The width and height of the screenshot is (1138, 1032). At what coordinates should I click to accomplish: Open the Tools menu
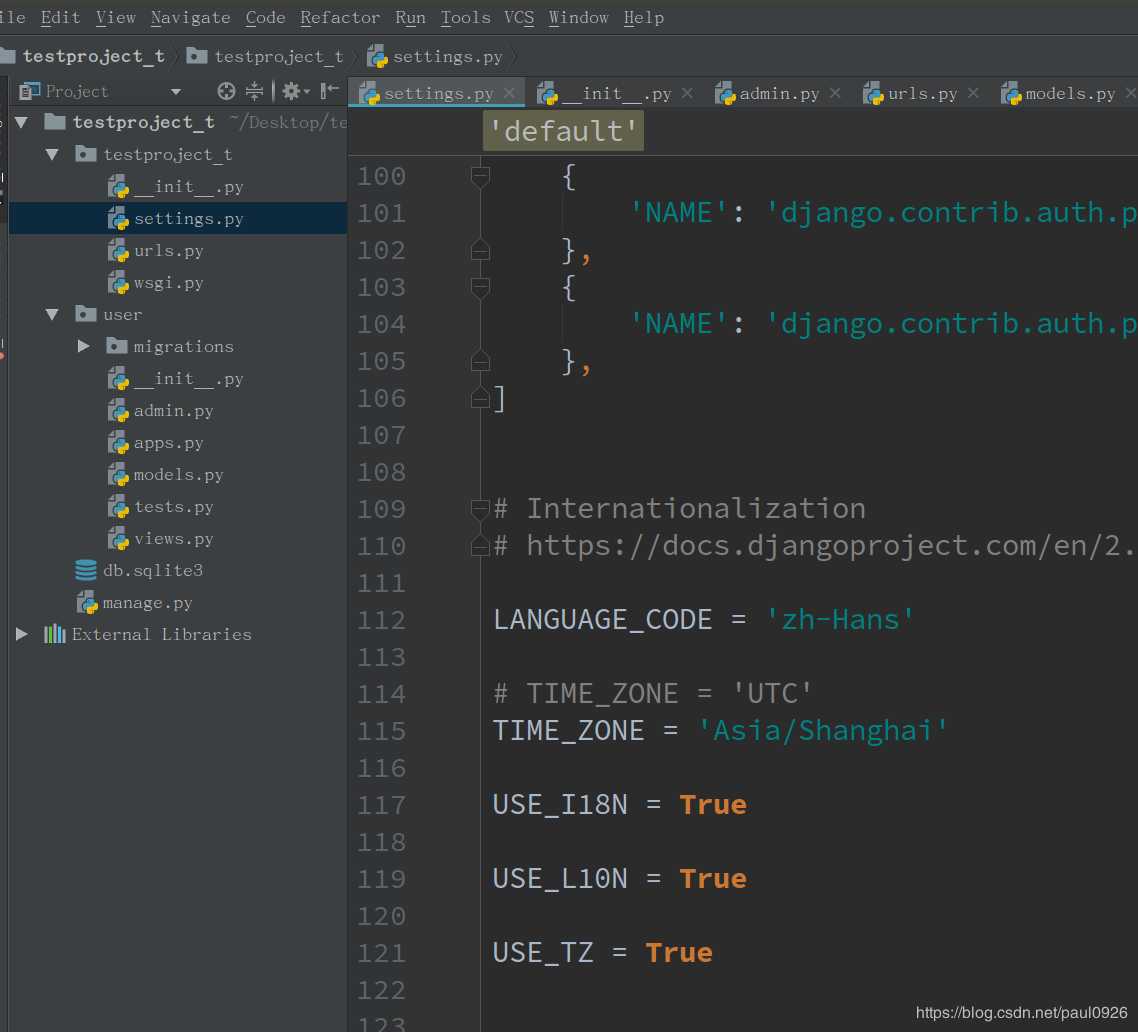pos(465,17)
